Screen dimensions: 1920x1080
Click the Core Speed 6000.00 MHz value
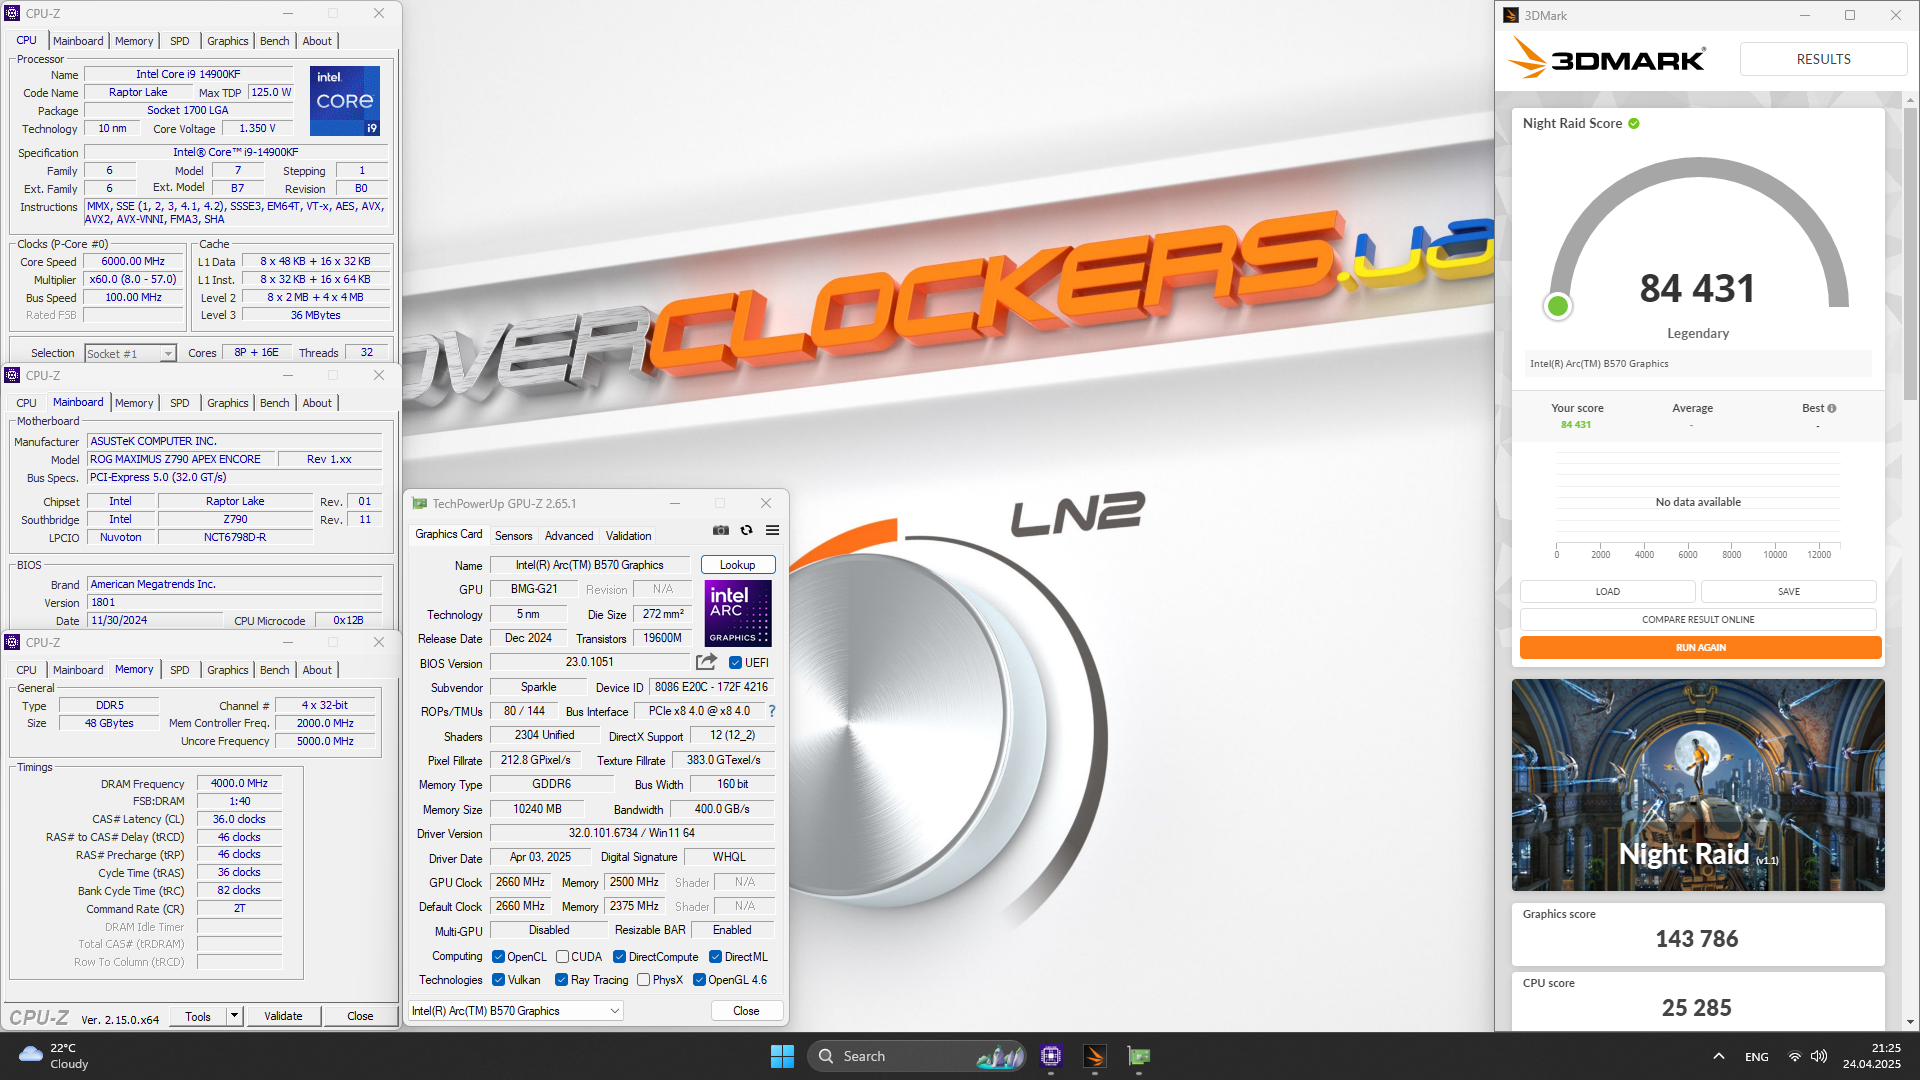coord(133,262)
